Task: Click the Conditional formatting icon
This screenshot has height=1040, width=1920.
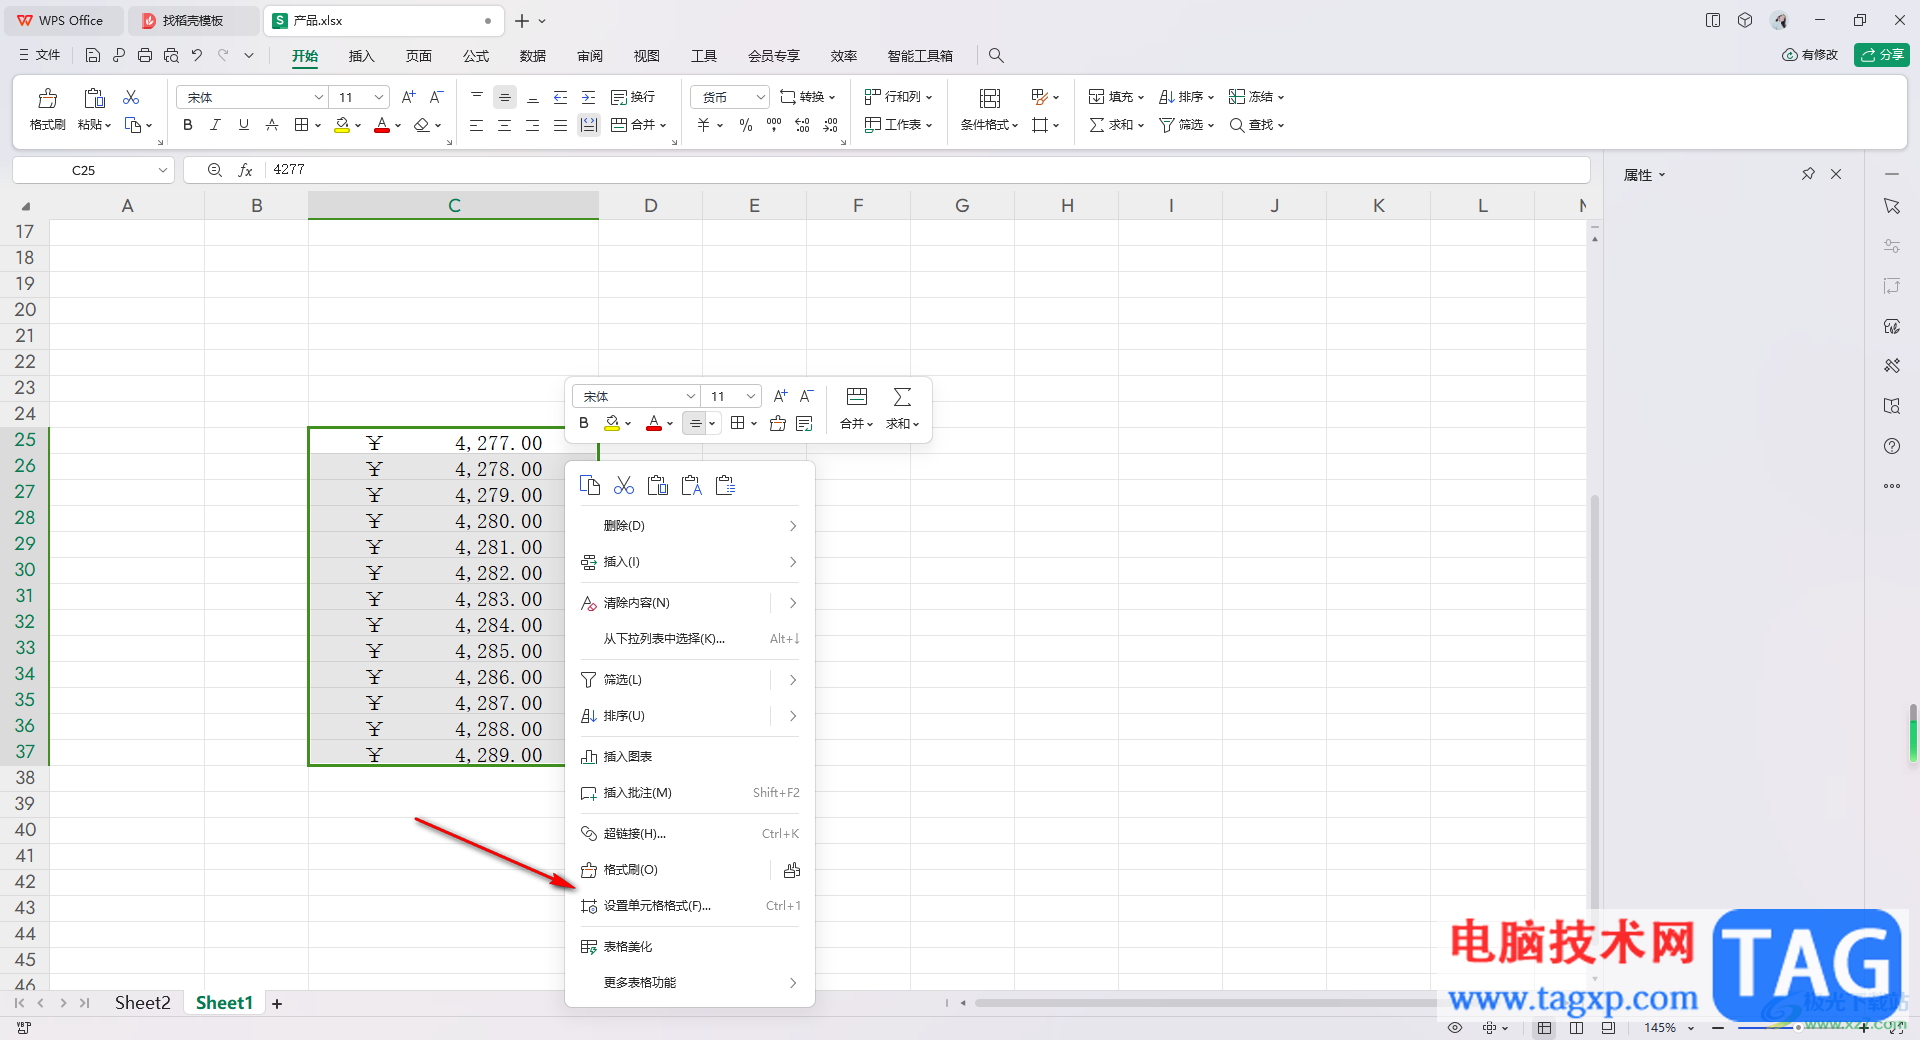Action: tap(990, 98)
